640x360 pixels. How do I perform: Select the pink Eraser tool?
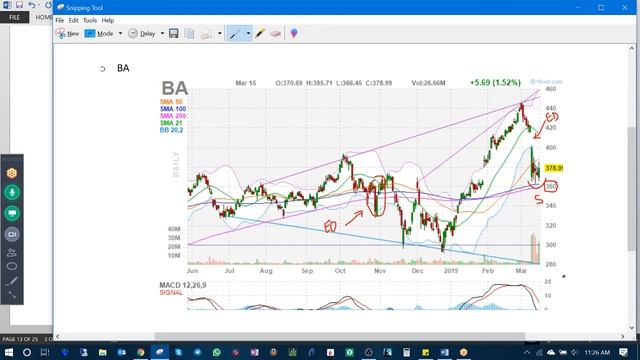tap(276, 33)
